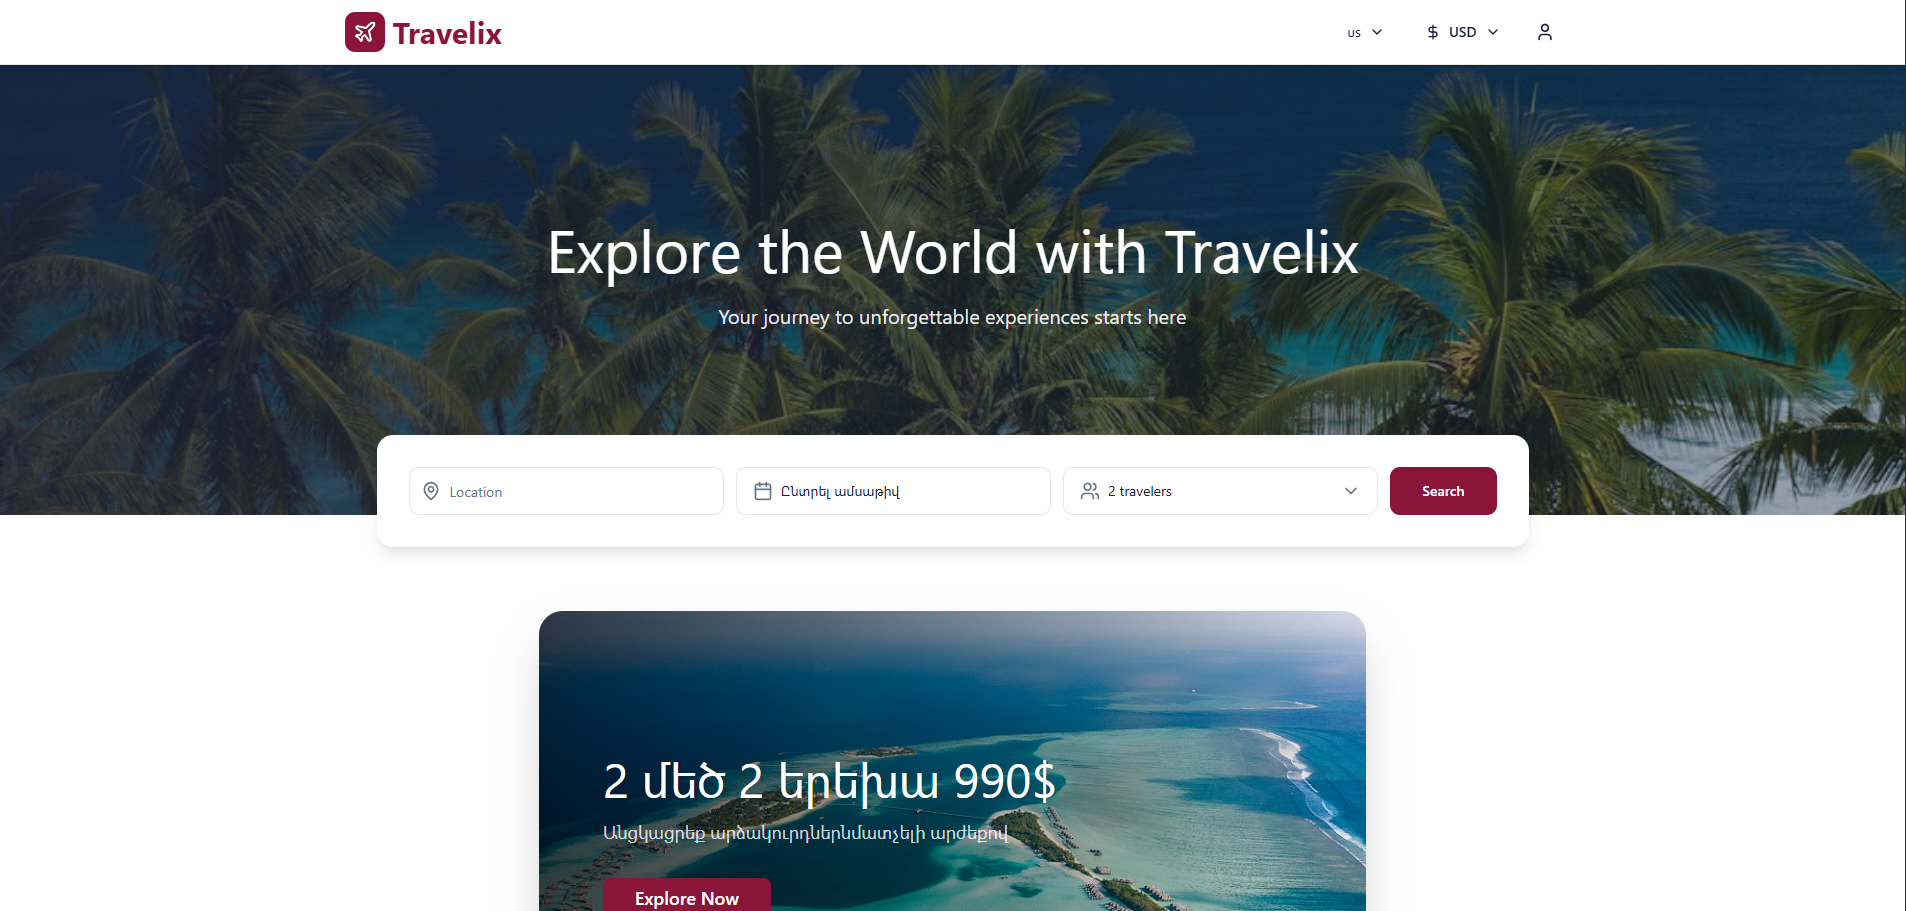This screenshot has width=1906, height=911.
Task: Click the Travelix airplane logo icon
Action: point(365,32)
